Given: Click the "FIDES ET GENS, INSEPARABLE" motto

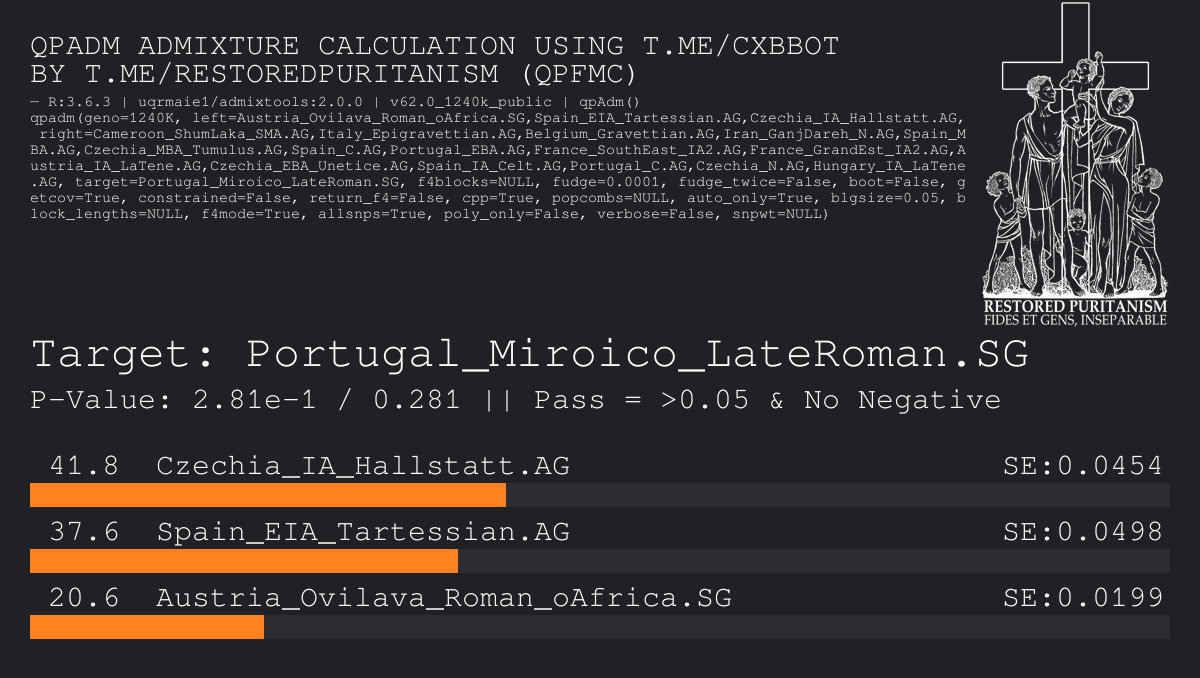Looking at the screenshot, I should pyautogui.click(x=1075, y=320).
